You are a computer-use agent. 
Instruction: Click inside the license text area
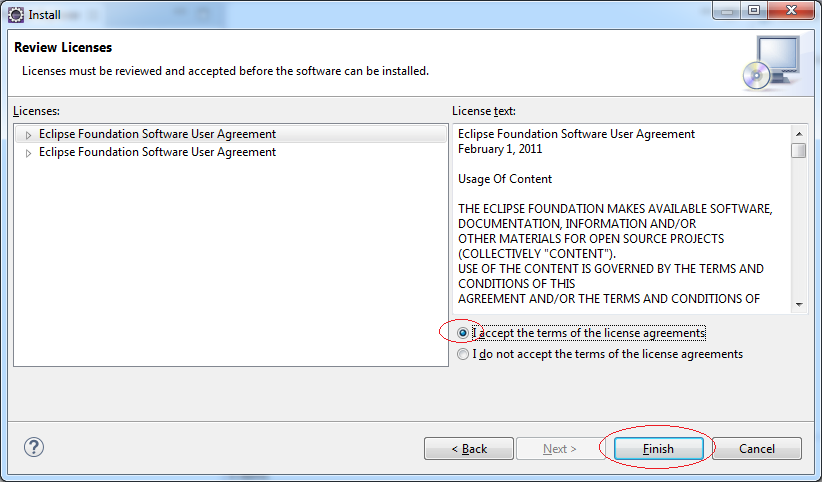coord(623,219)
